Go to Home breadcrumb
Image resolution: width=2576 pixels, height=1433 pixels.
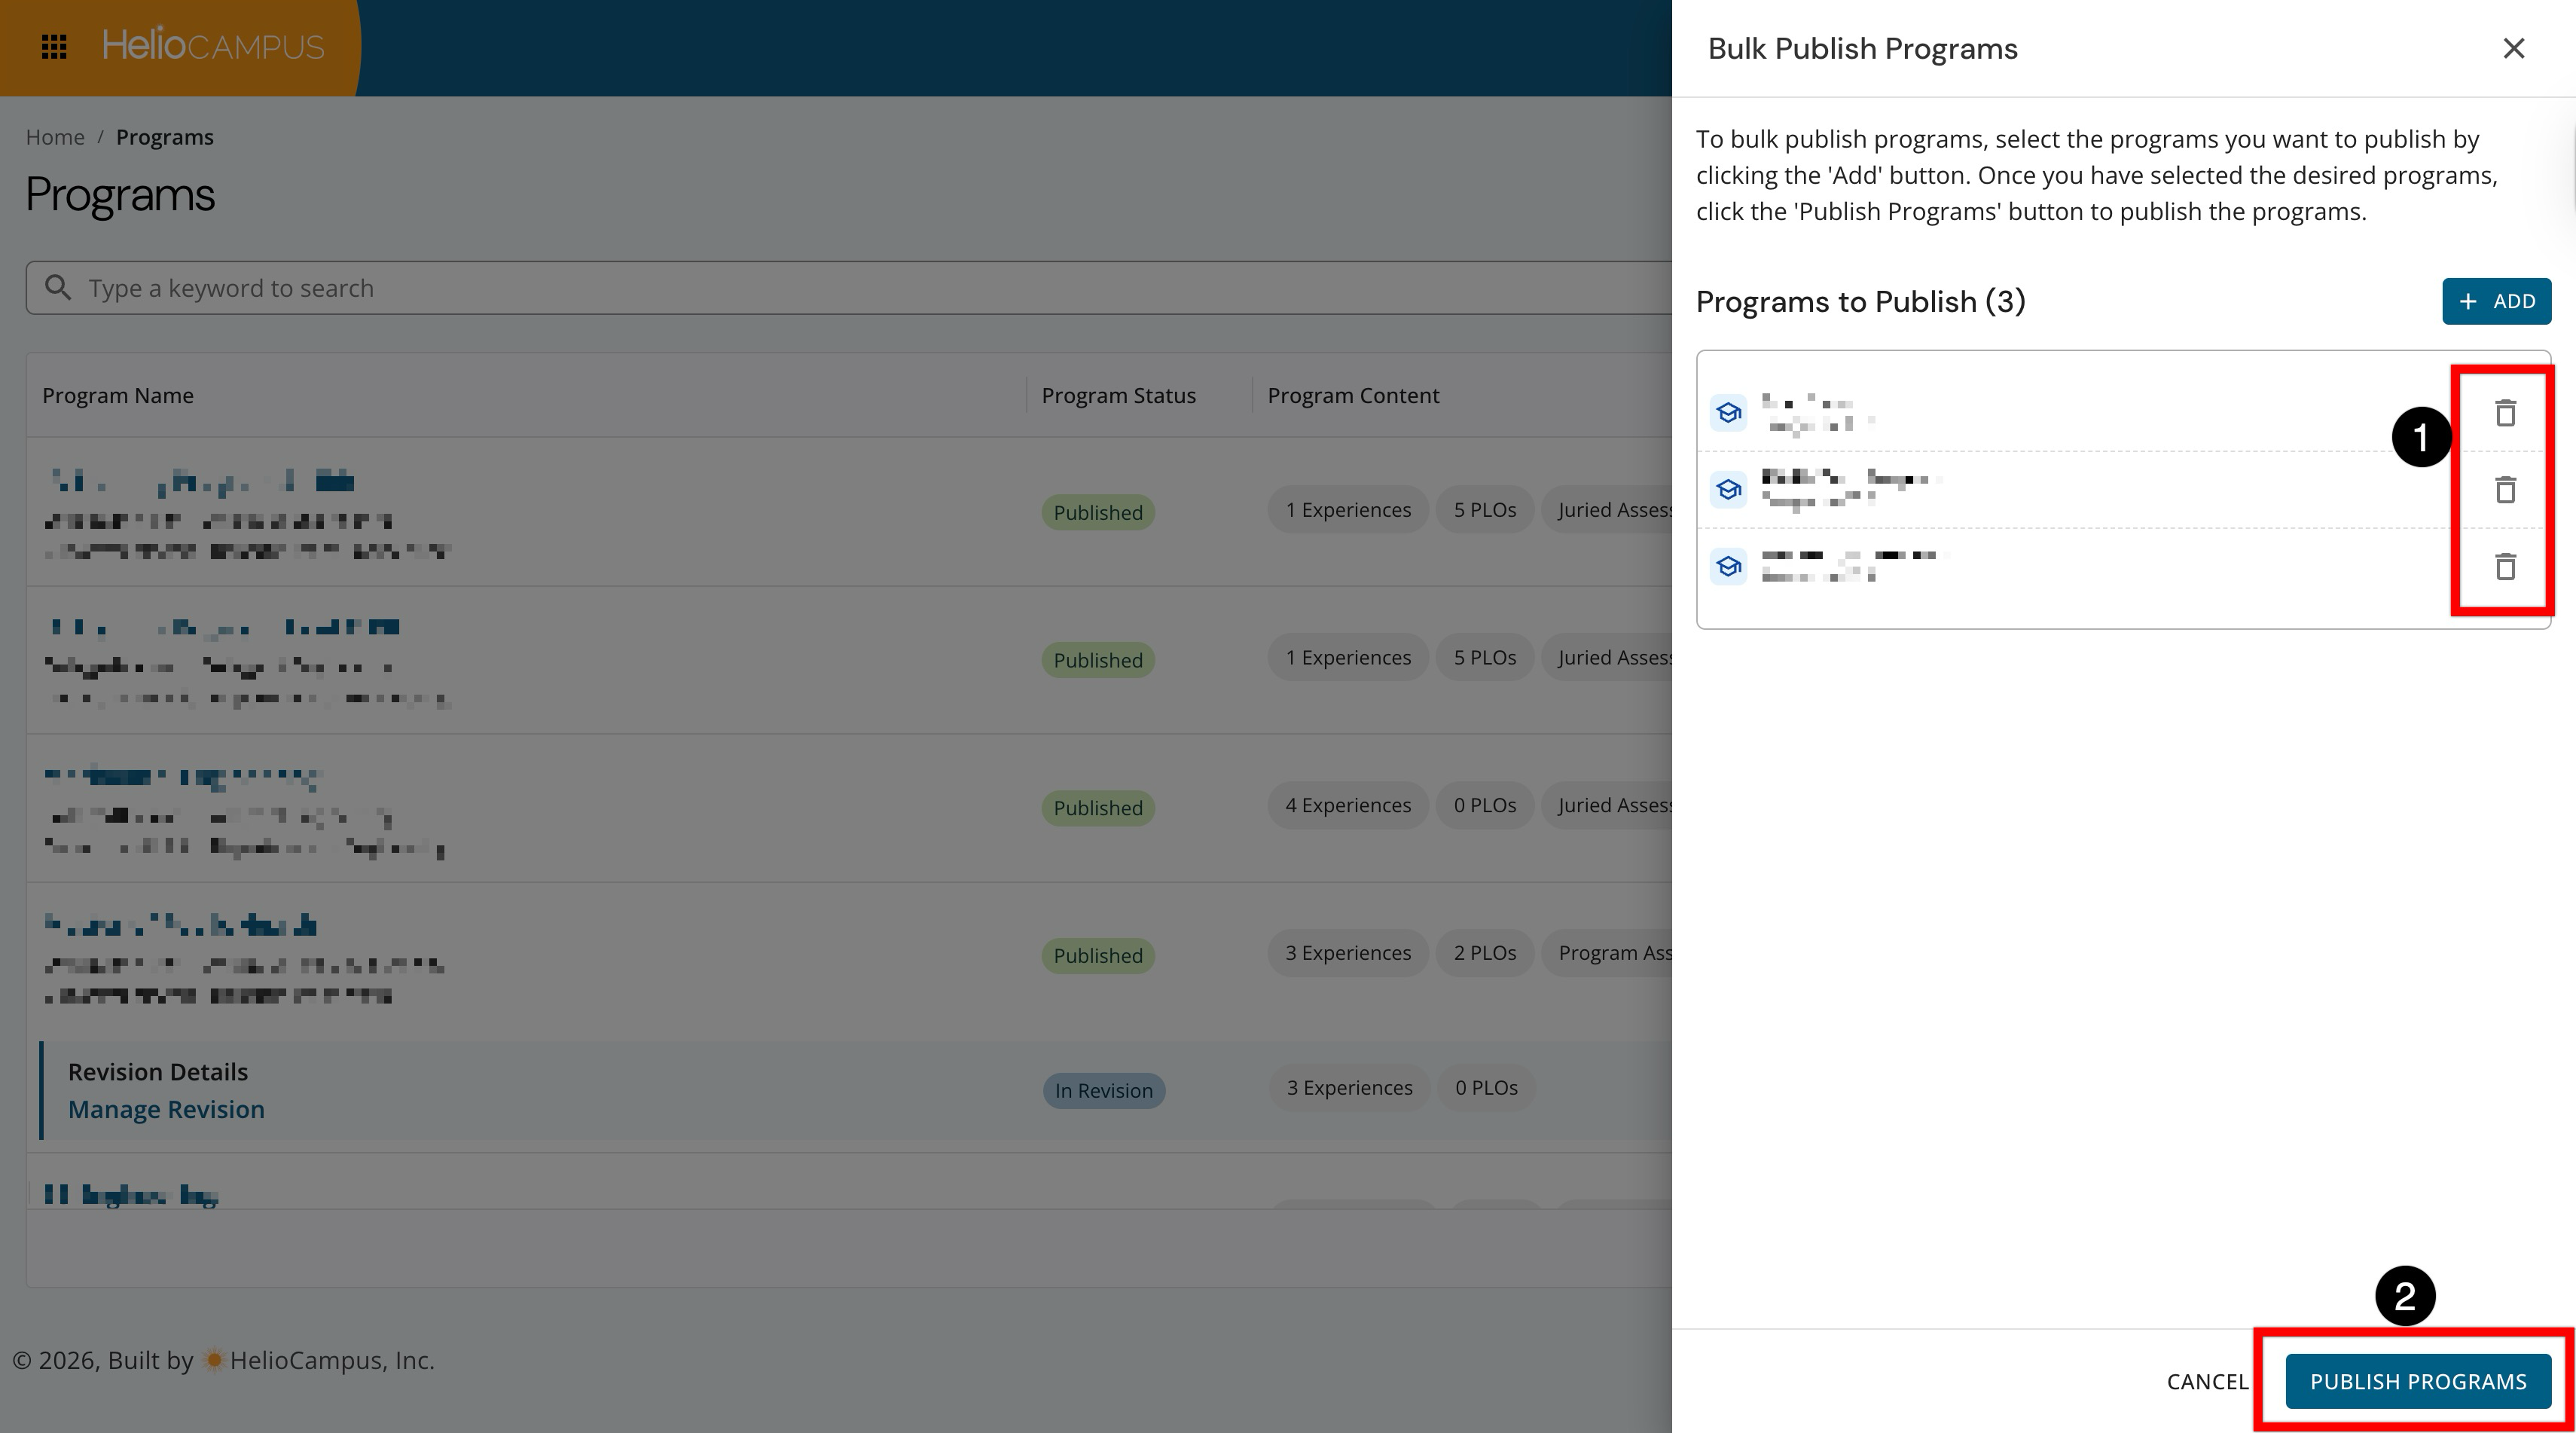(x=55, y=137)
